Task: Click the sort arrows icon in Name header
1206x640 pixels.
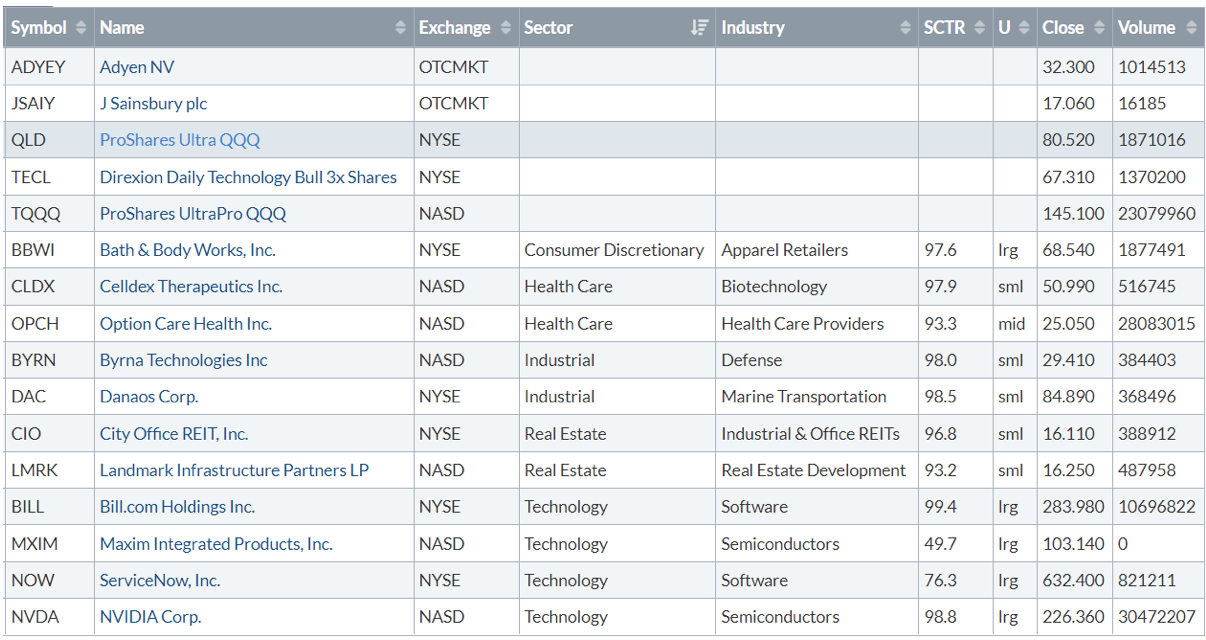Action: [401, 28]
